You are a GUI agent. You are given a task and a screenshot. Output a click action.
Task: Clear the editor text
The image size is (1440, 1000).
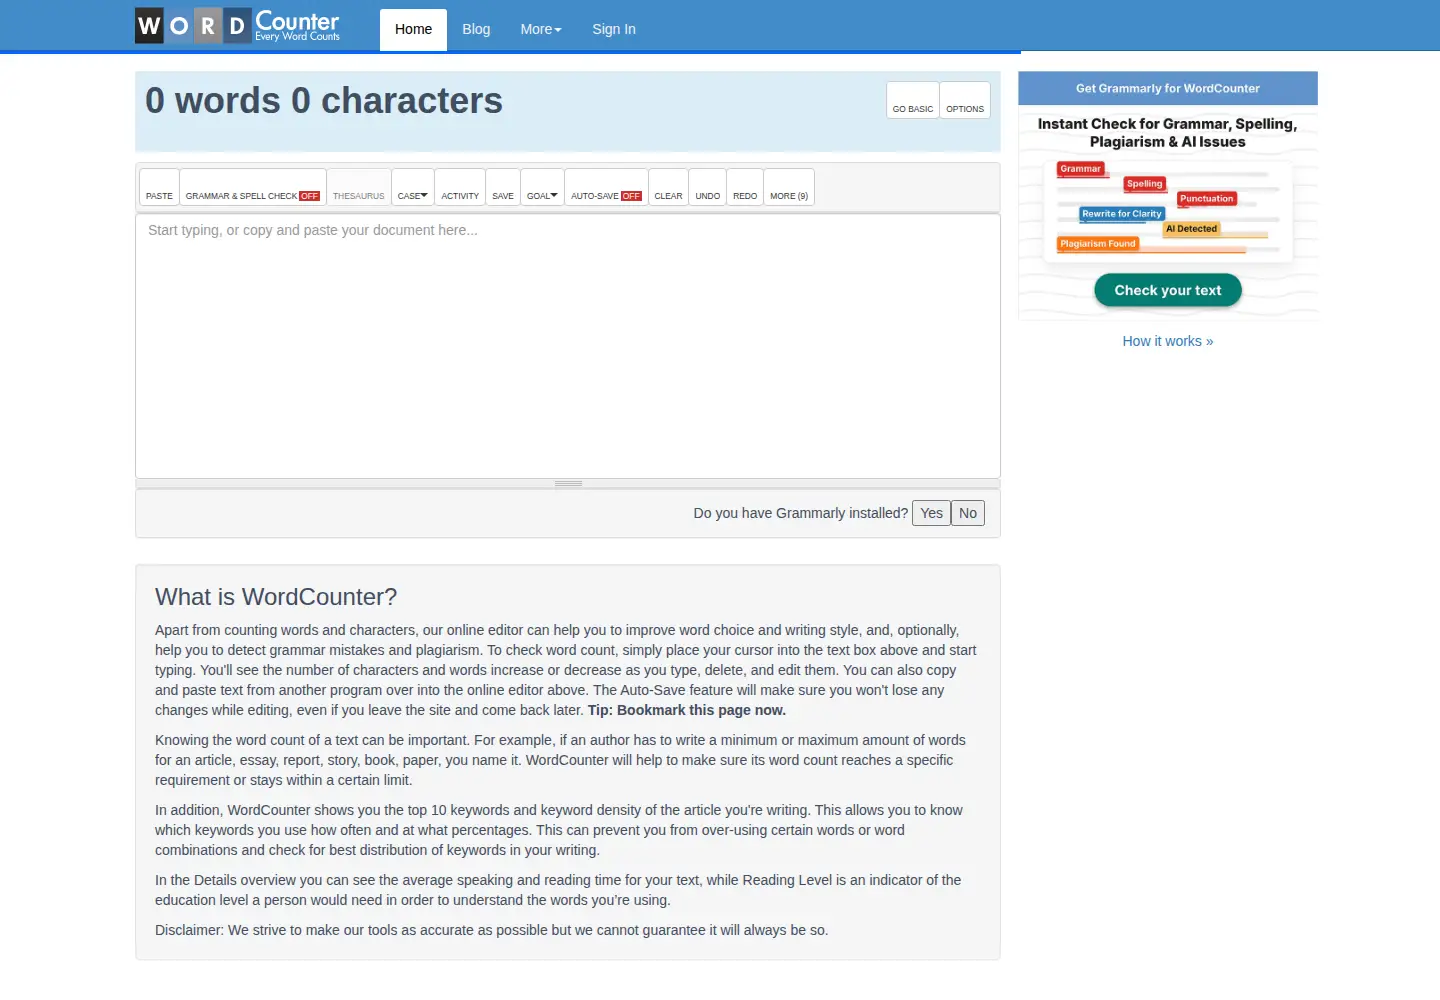[x=669, y=187]
